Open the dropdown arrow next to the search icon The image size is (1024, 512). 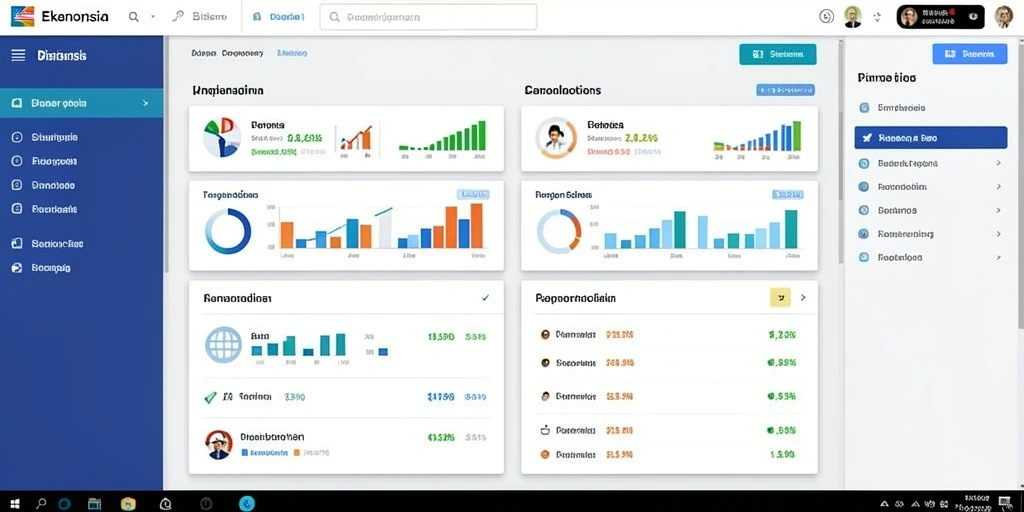coord(153,17)
